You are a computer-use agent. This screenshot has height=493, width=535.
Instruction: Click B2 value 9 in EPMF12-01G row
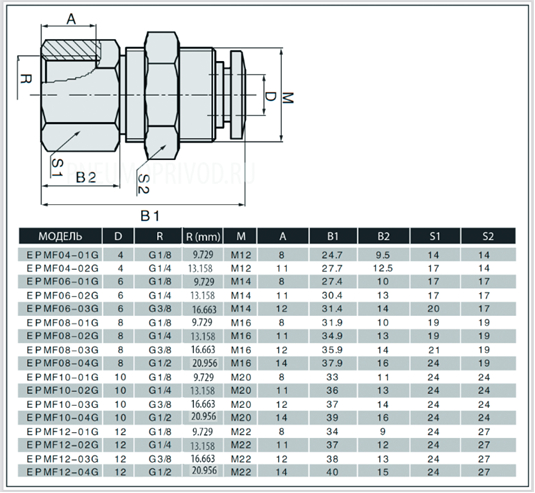pyautogui.click(x=382, y=432)
